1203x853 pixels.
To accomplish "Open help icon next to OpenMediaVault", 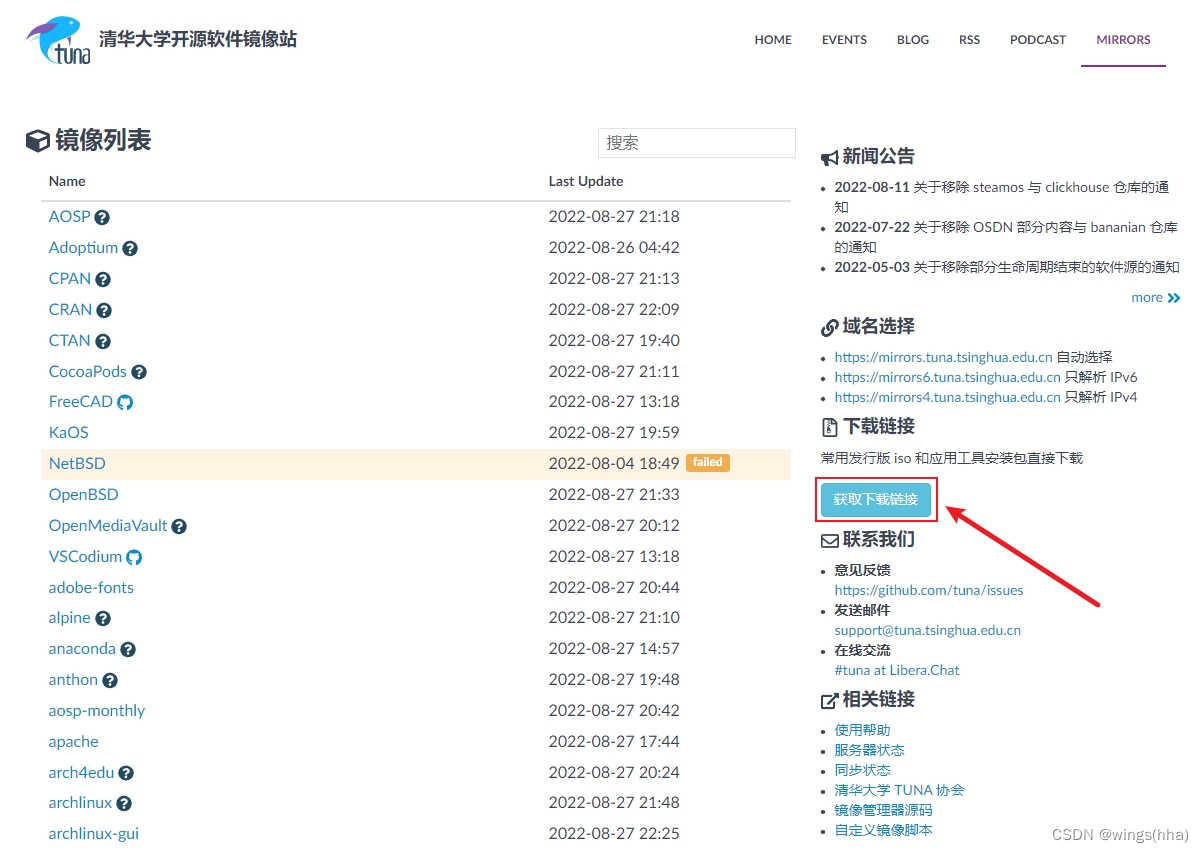I will (x=179, y=526).
